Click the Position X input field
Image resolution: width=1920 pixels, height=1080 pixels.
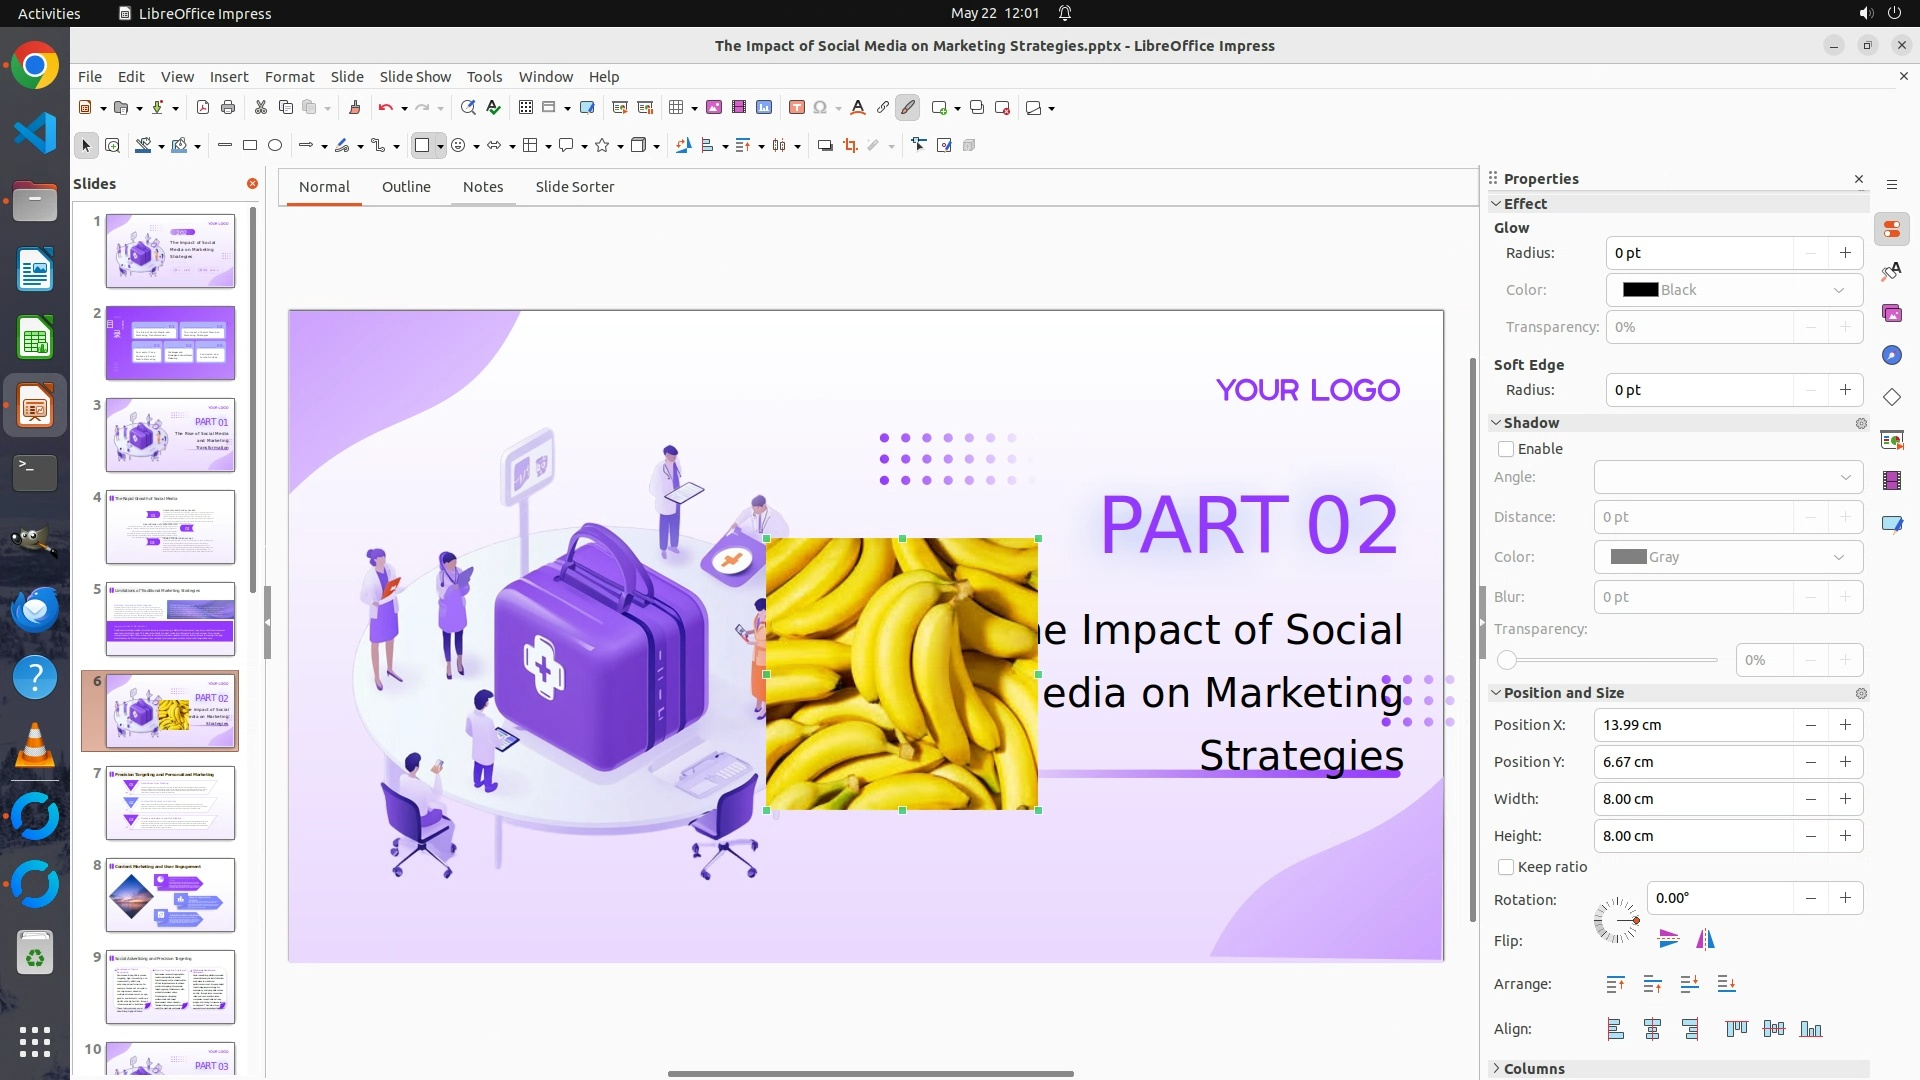(x=1692, y=725)
